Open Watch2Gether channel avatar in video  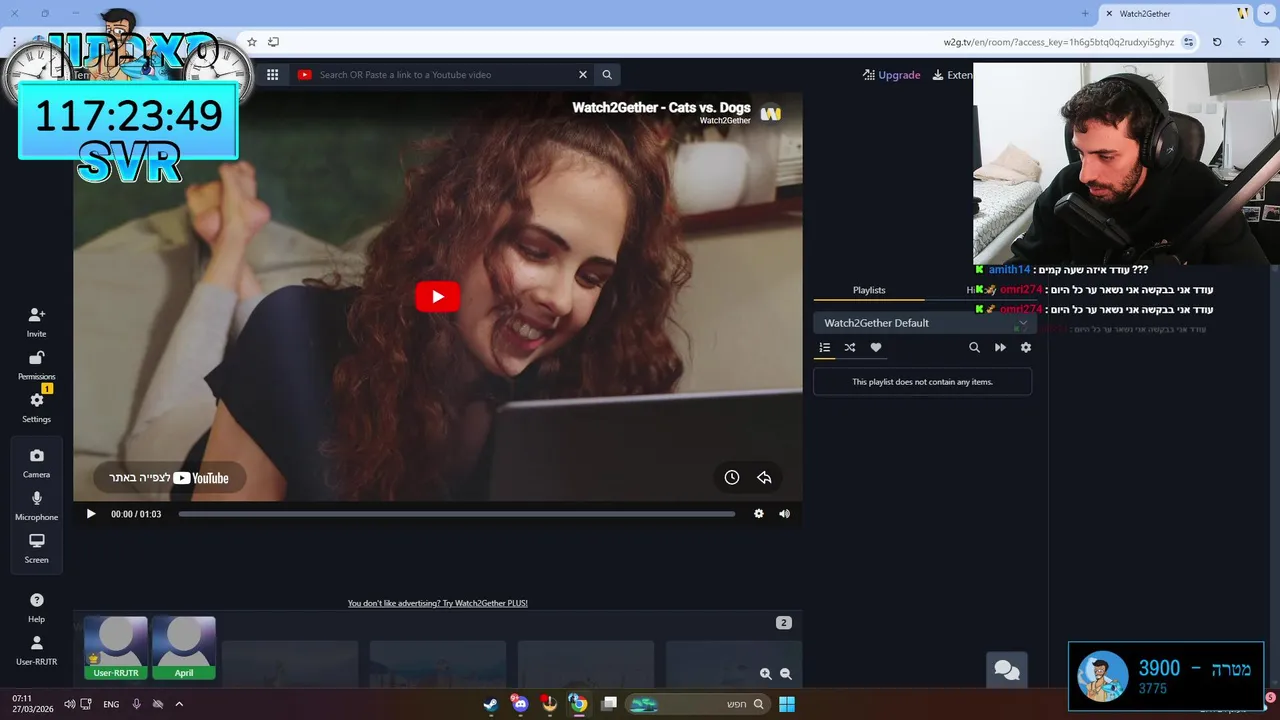(770, 113)
